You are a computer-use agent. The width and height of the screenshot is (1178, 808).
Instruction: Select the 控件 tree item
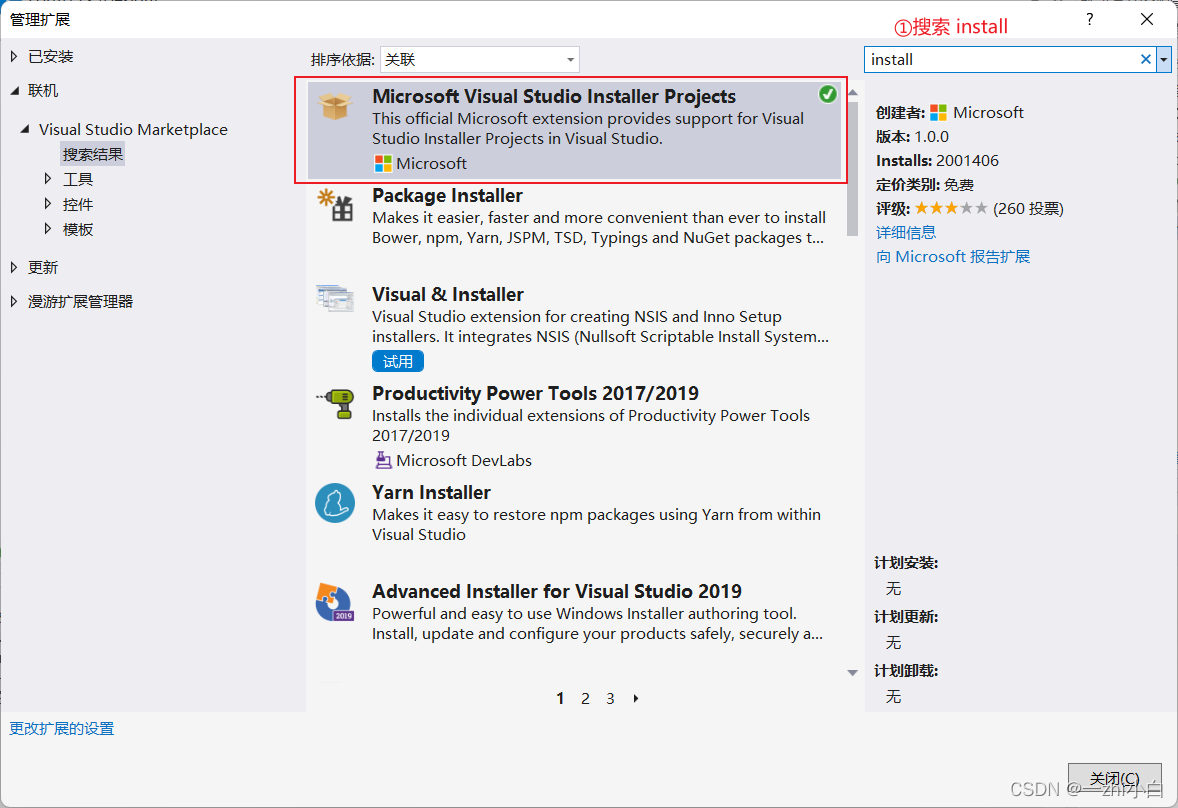(77, 204)
